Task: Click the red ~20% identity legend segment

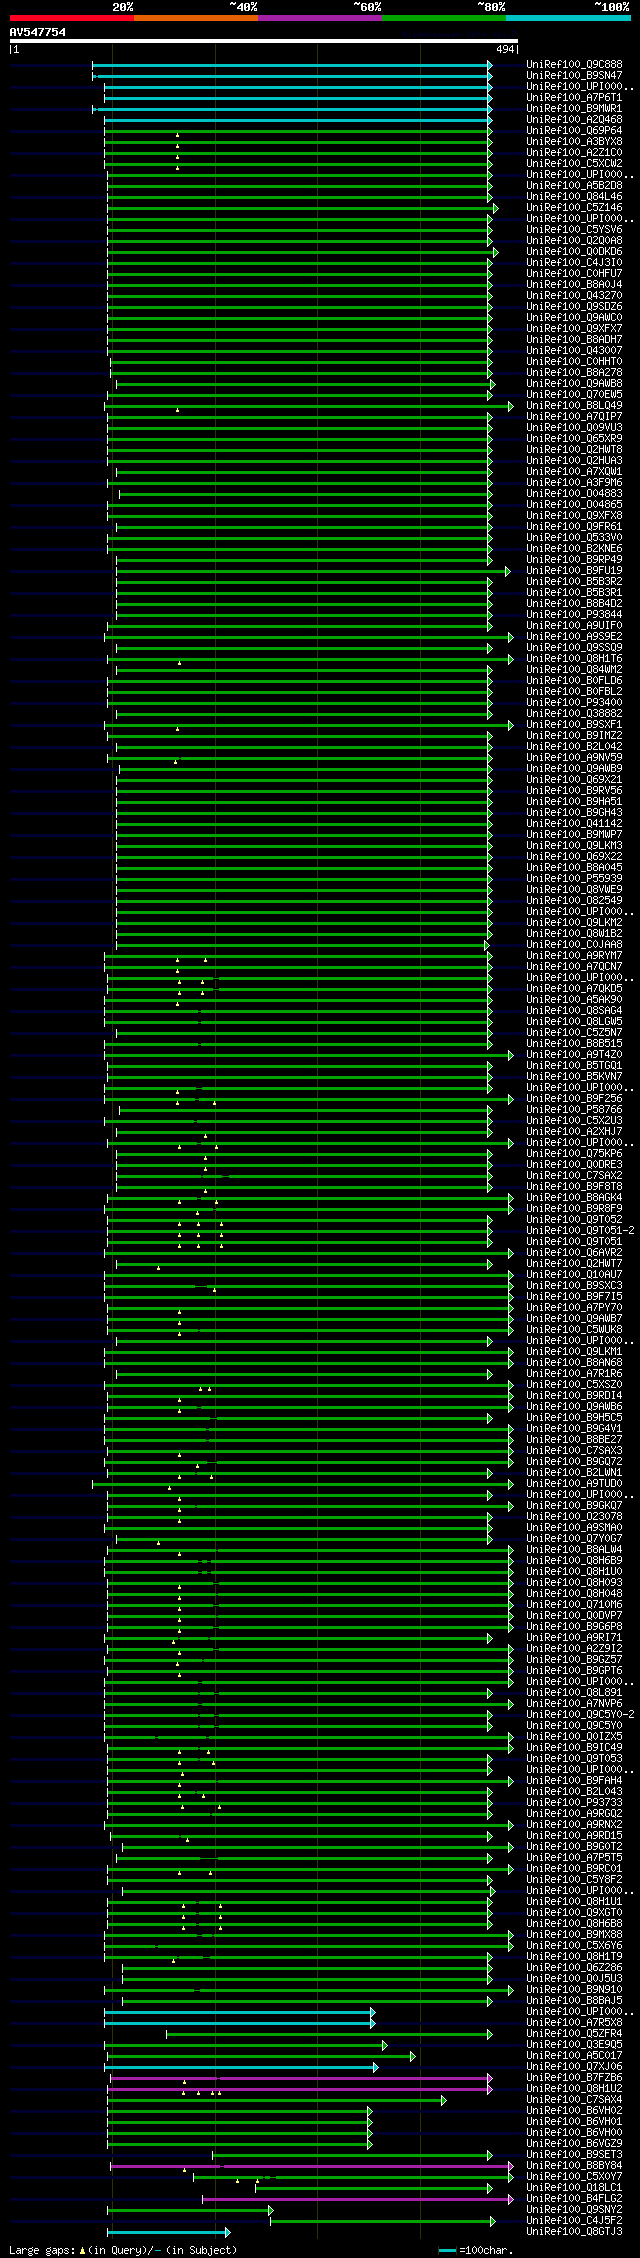Action: (x=72, y=18)
